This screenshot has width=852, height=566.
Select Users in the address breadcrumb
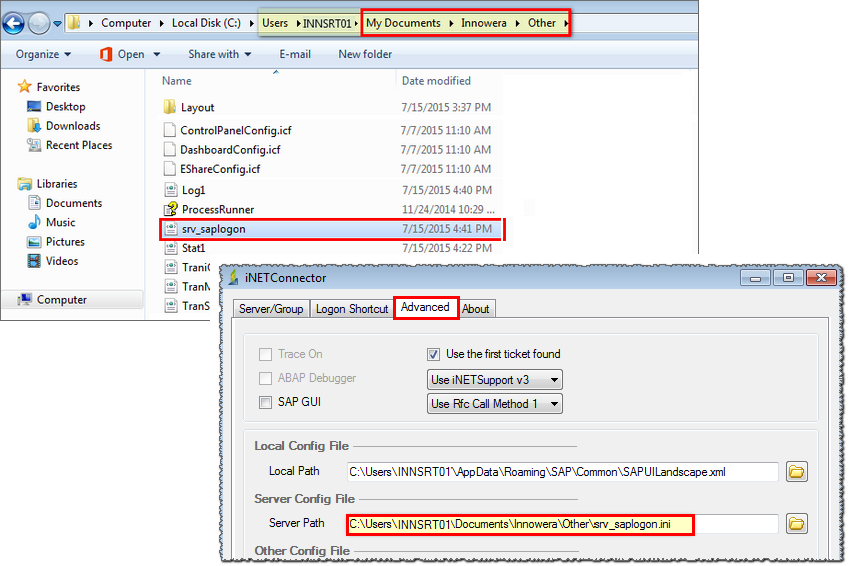click(275, 23)
